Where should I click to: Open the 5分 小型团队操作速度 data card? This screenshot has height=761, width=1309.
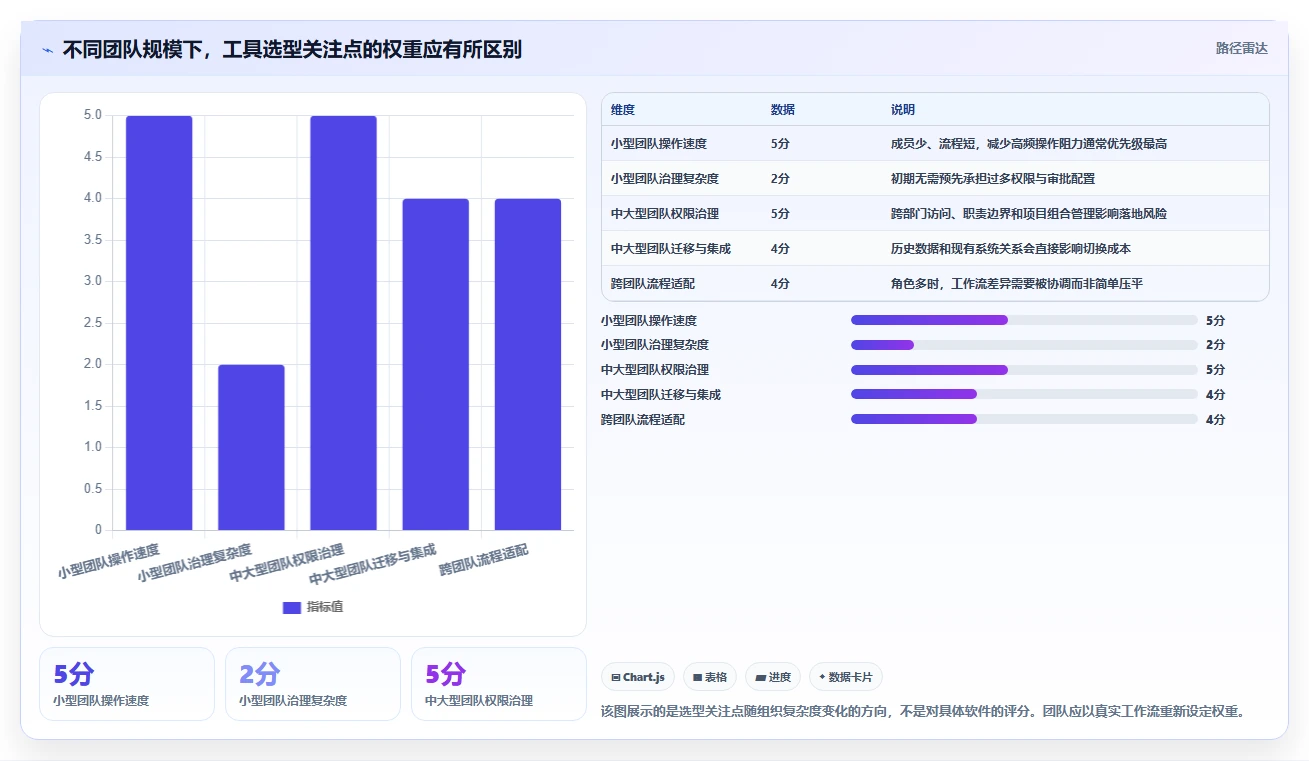[127, 684]
